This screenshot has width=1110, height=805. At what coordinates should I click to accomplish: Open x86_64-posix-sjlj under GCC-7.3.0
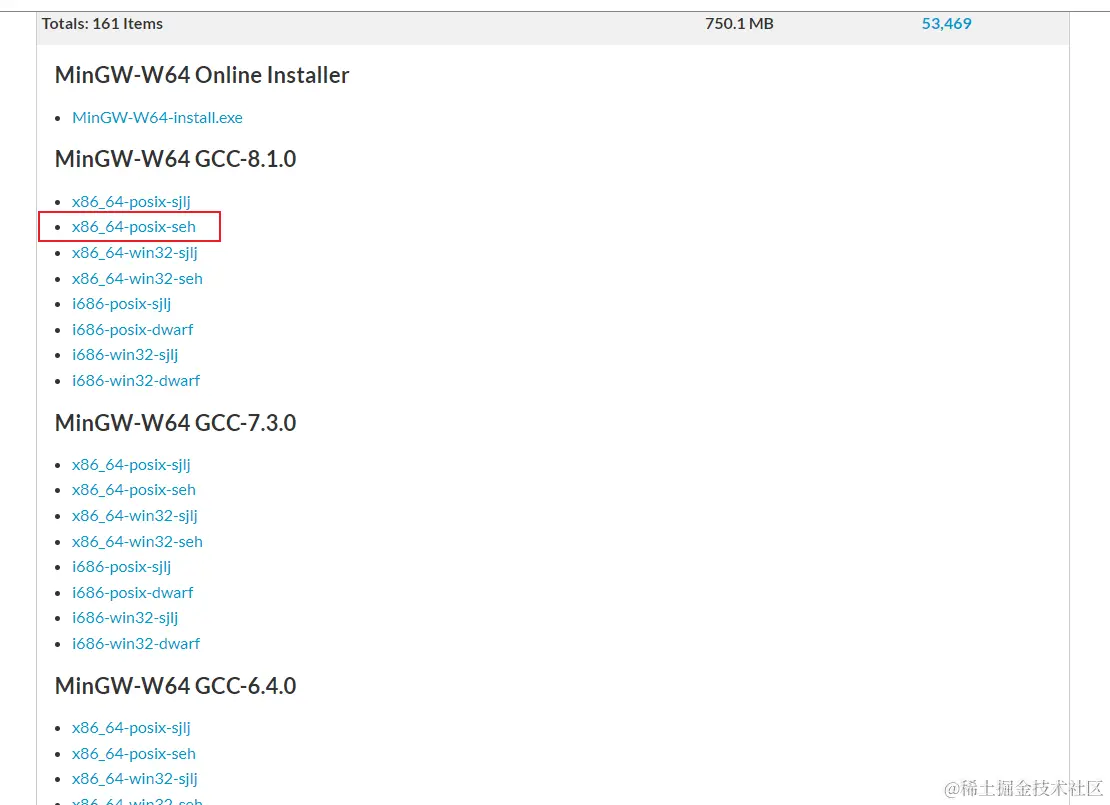point(131,465)
